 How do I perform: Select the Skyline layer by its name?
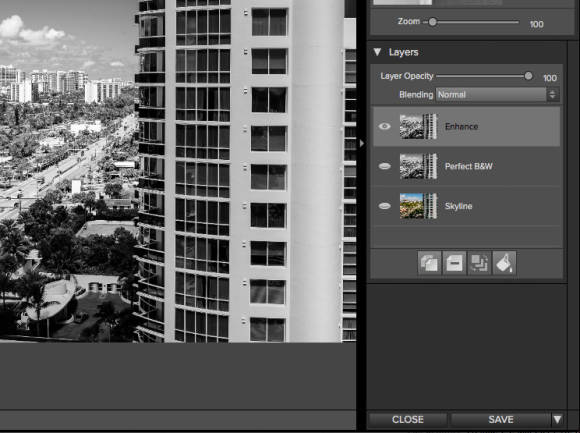point(458,206)
